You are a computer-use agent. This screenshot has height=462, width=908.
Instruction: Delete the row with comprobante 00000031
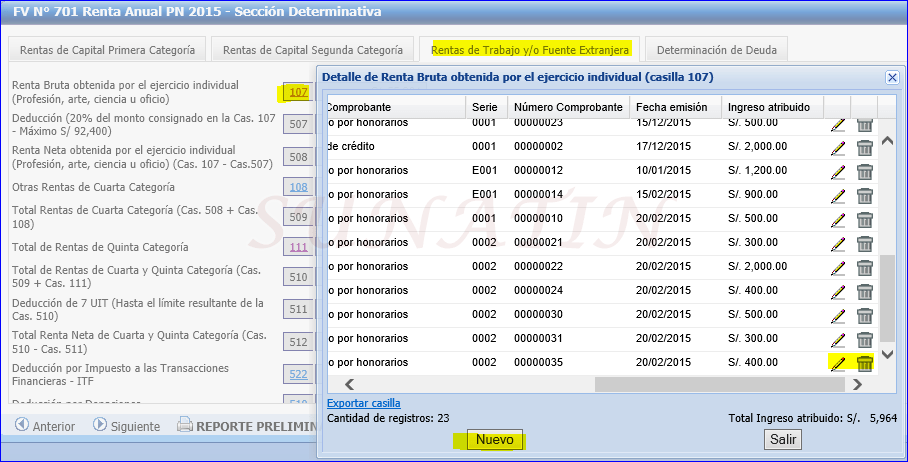click(865, 340)
